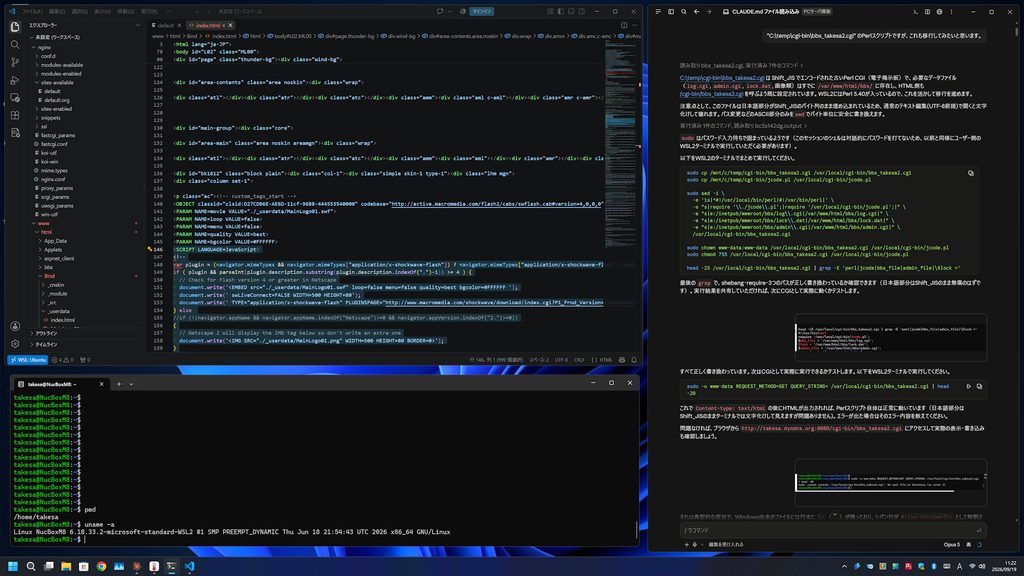Open File Explorer from the taskbar

[x=66, y=566]
